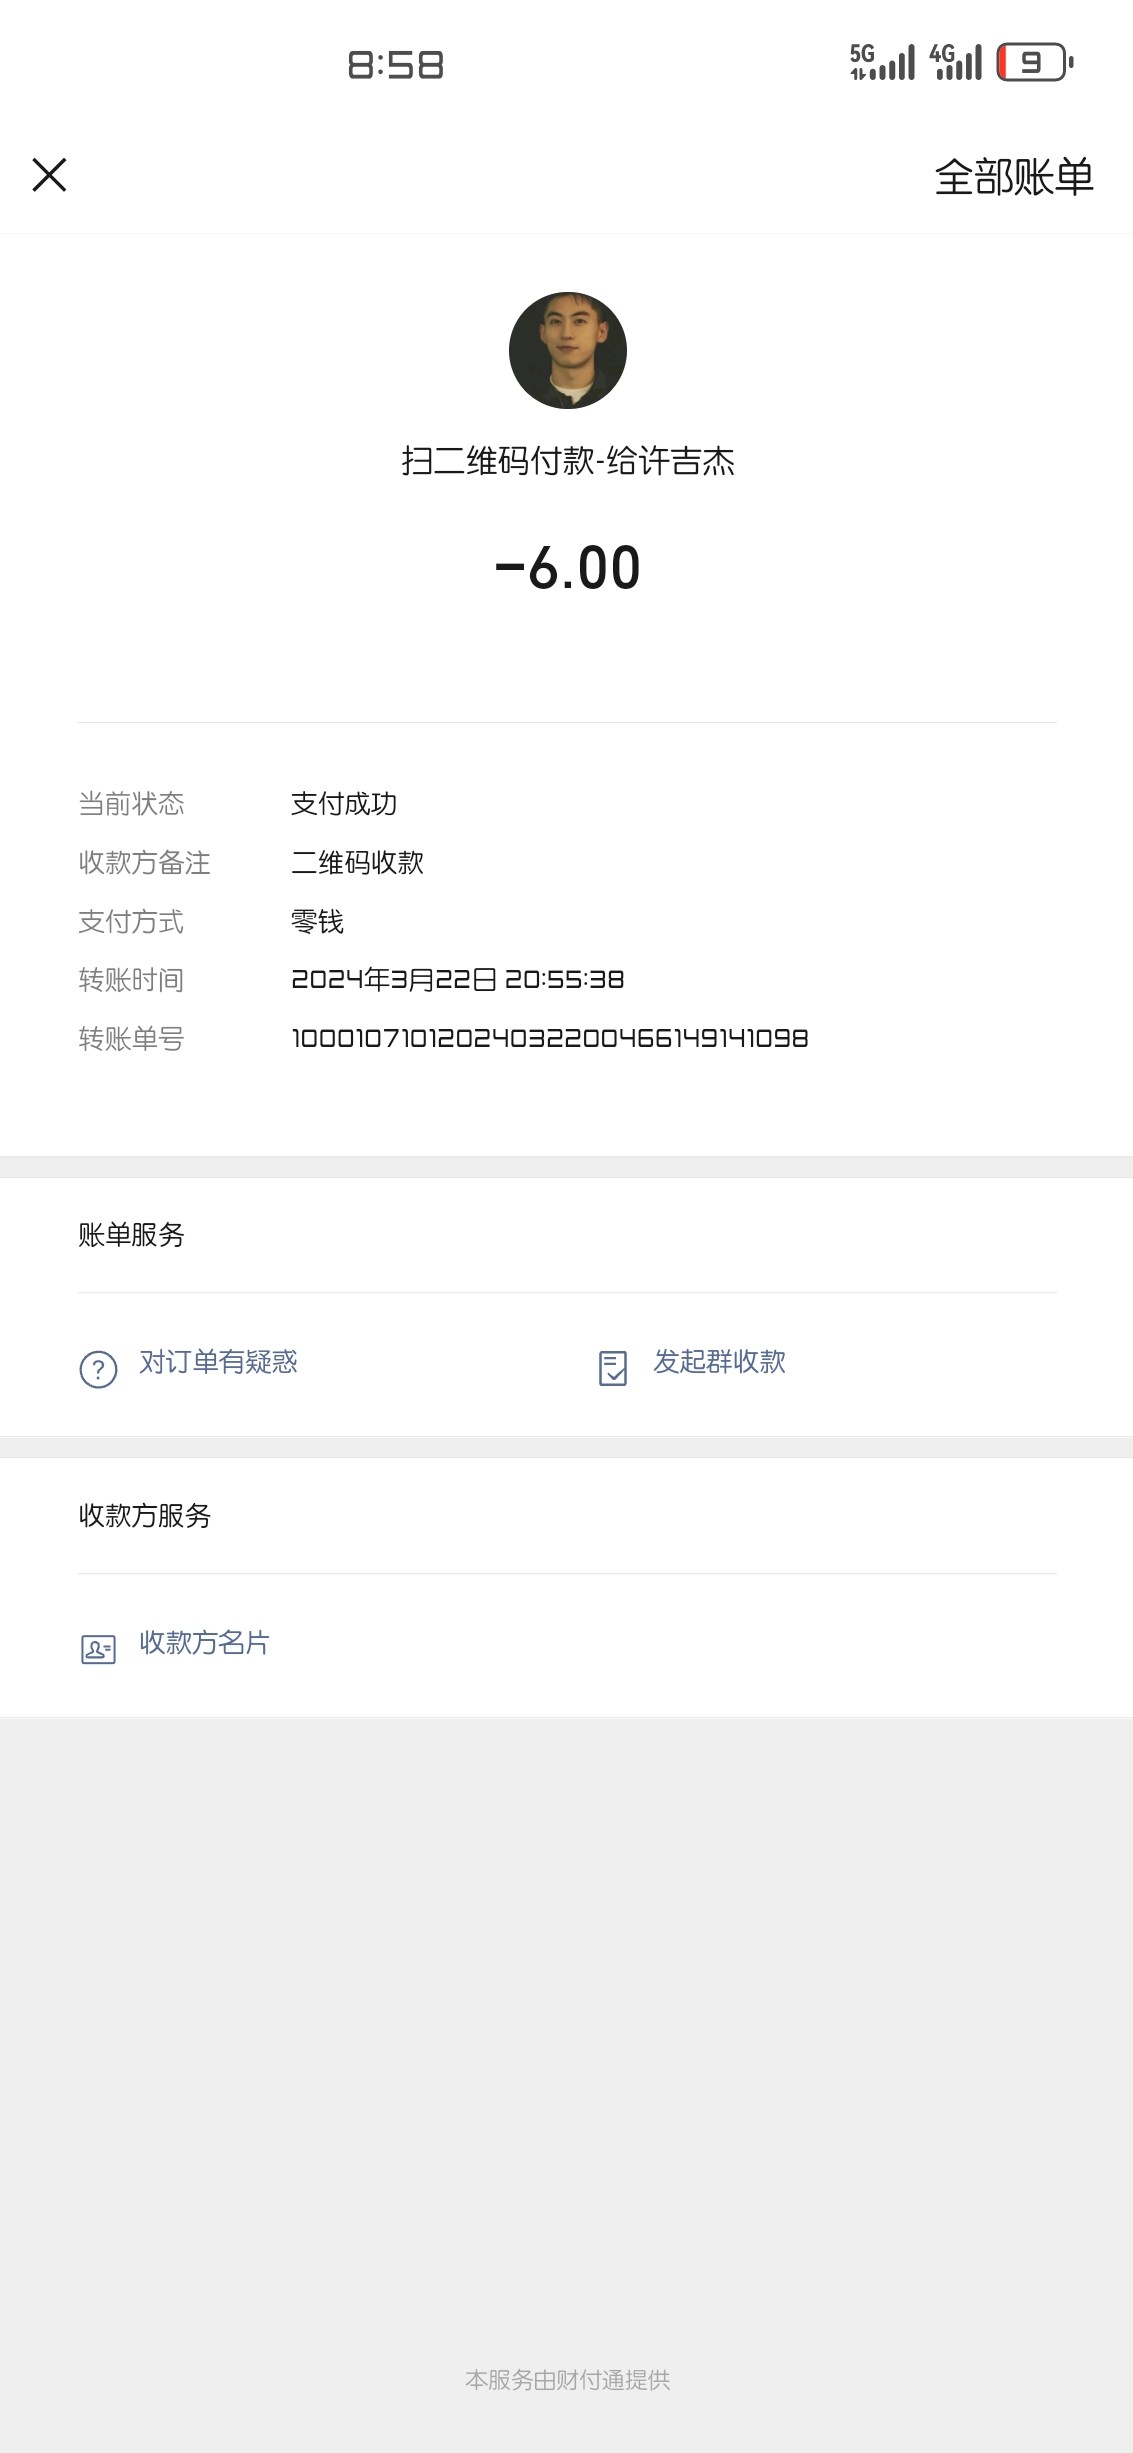Tap the payee's round avatar photo

[567, 350]
